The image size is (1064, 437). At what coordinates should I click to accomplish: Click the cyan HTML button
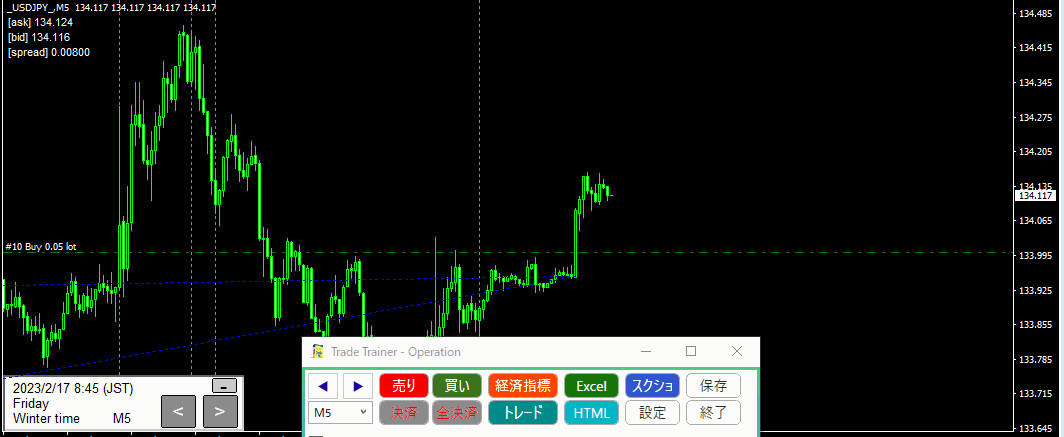click(591, 412)
